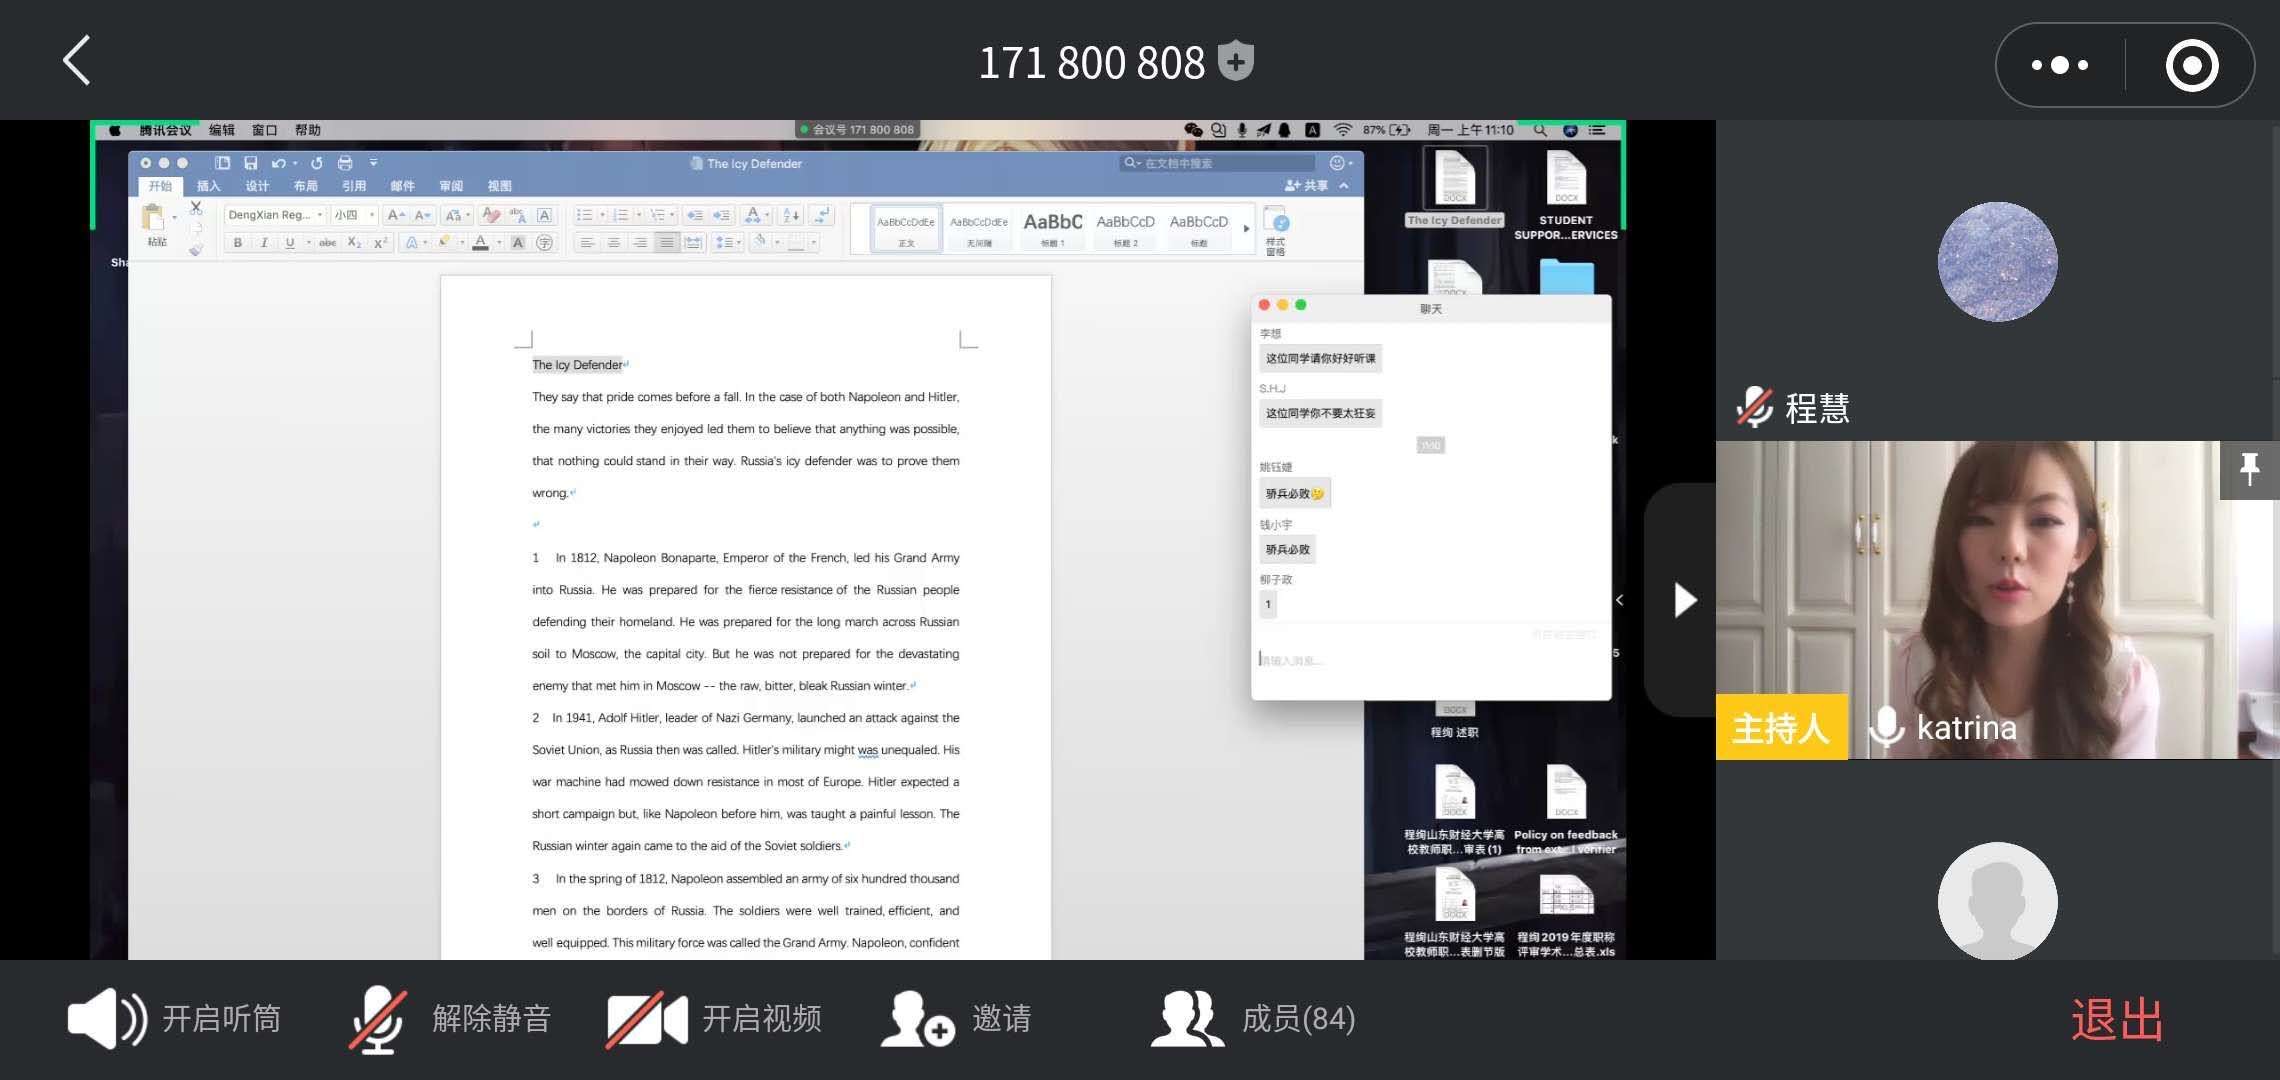
Task: Open the three-dots more options menu
Action: pos(2059,65)
